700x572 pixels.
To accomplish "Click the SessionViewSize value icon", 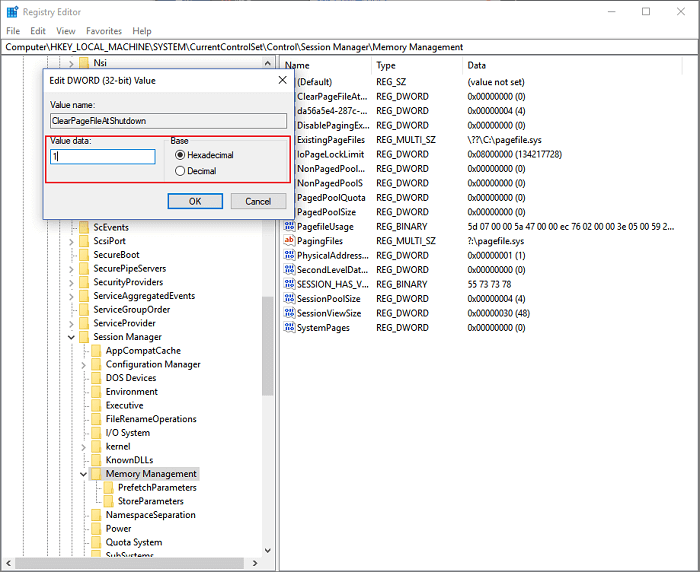I will (x=289, y=313).
